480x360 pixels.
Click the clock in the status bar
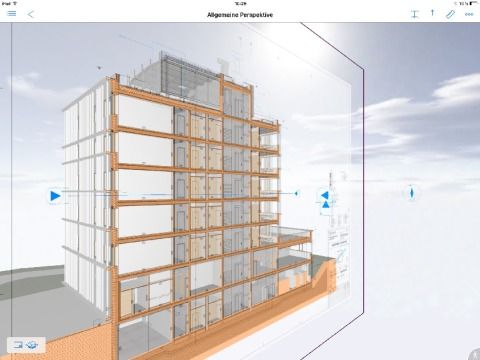240,4
